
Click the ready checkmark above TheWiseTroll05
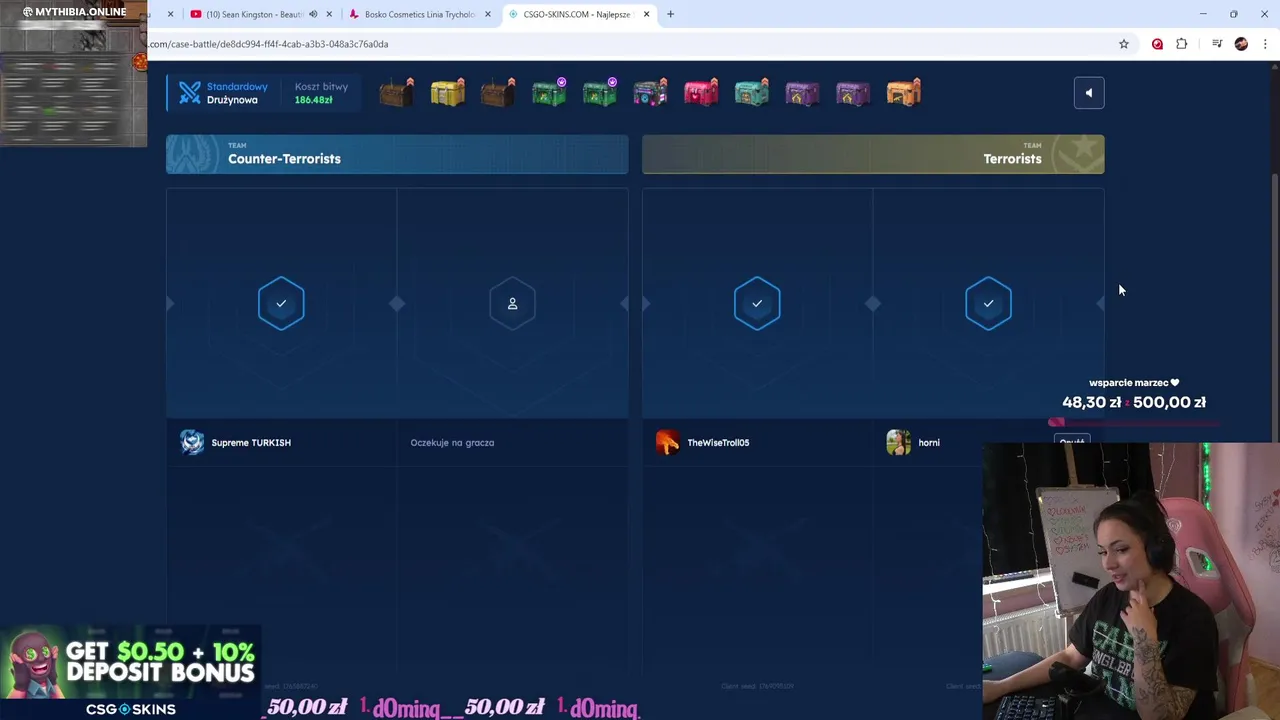757,303
